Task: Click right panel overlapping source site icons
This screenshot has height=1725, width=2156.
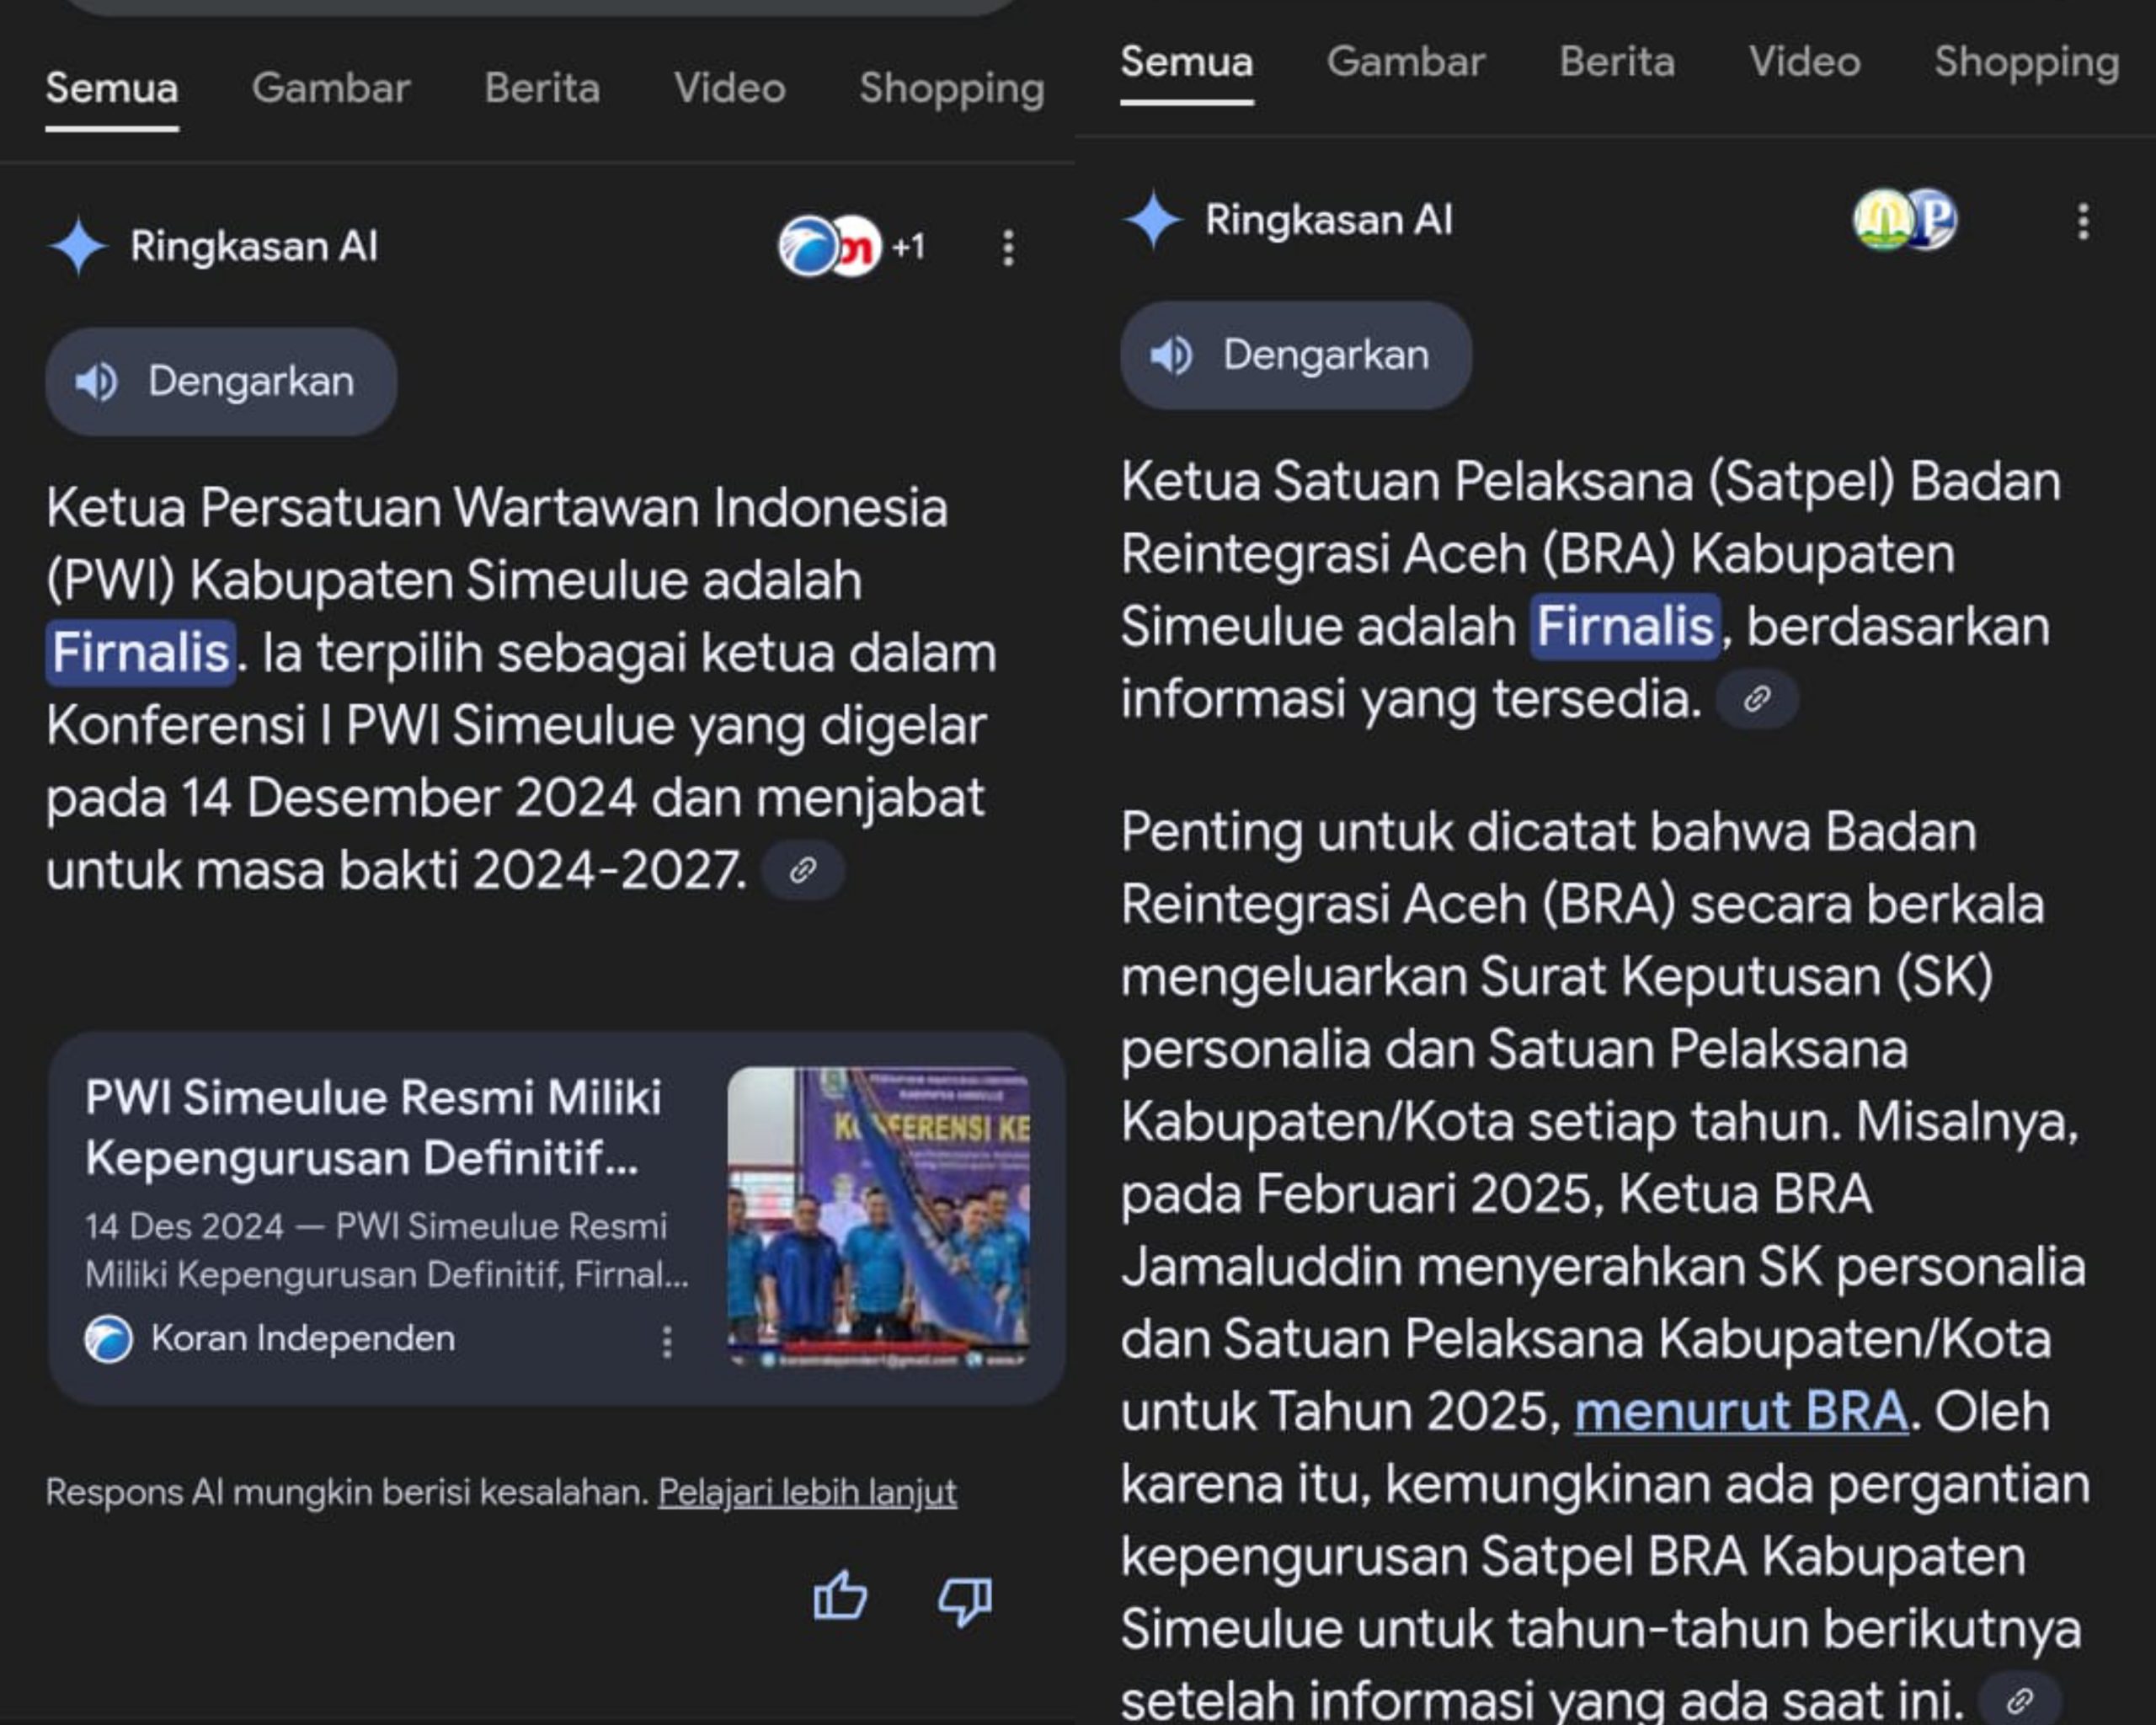Action: point(1905,220)
